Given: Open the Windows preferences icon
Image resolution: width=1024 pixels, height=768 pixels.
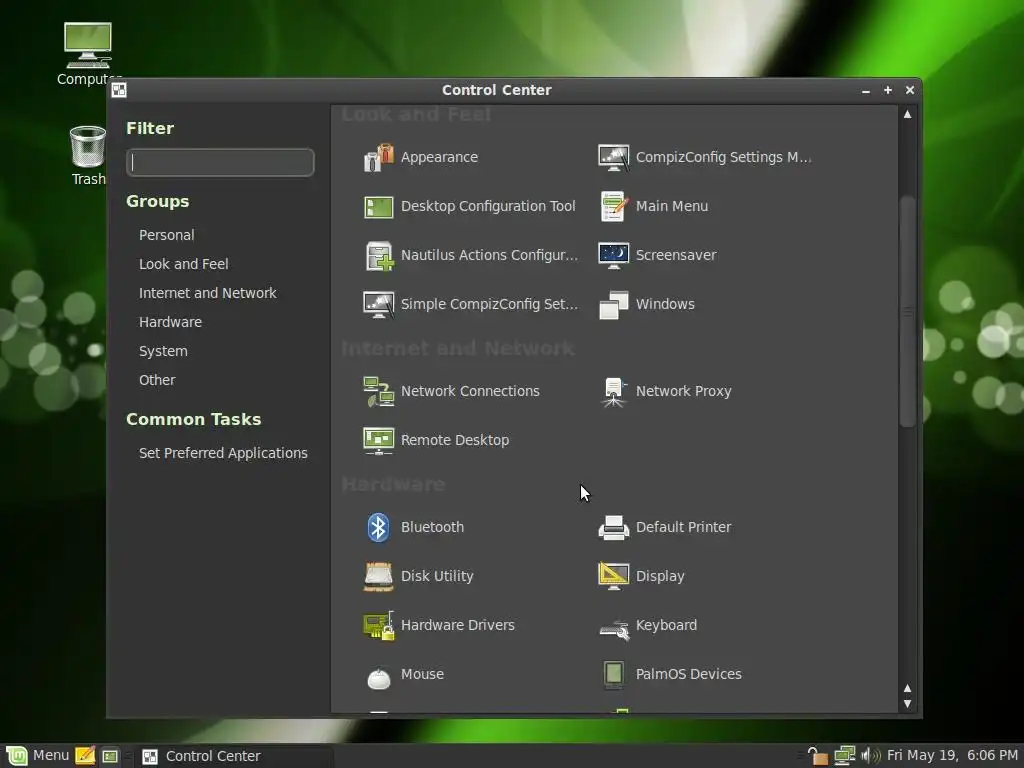Looking at the screenshot, I should coord(613,304).
